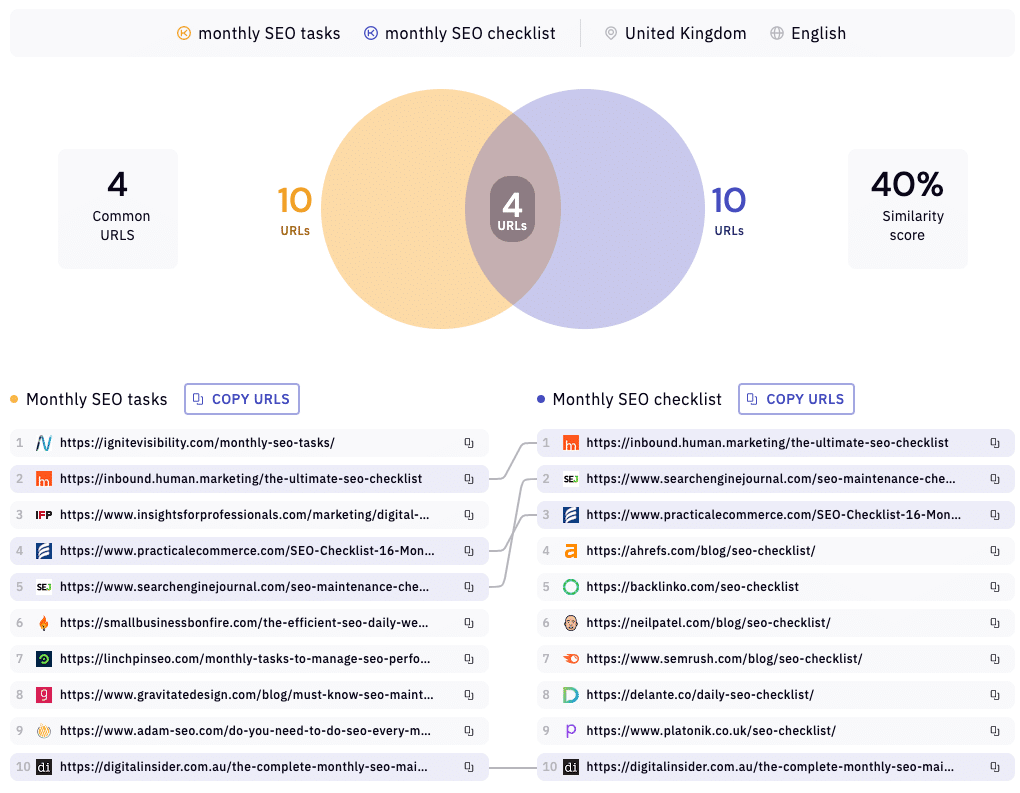Copy the delante.co URL using its icon

[994, 695]
